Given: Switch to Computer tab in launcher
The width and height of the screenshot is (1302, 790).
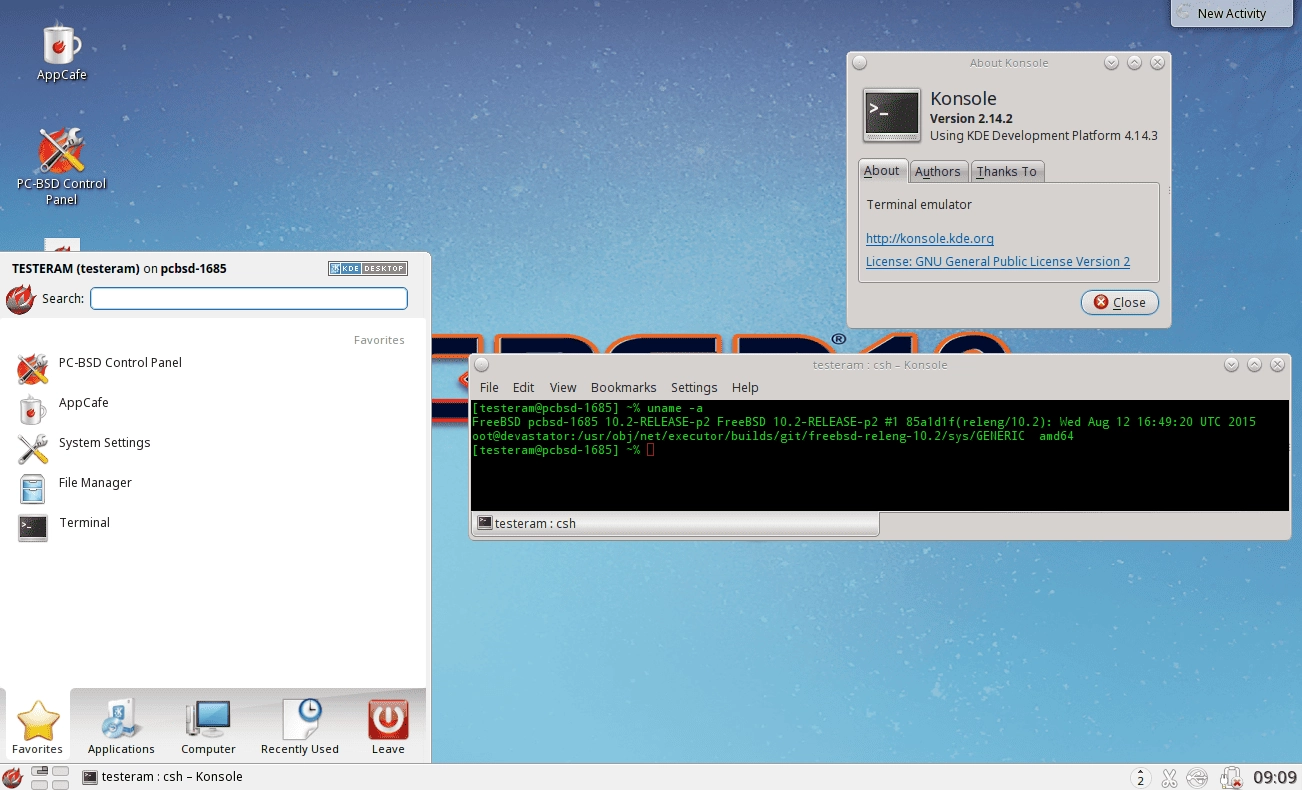Looking at the screenshot, I should [208, 726].
